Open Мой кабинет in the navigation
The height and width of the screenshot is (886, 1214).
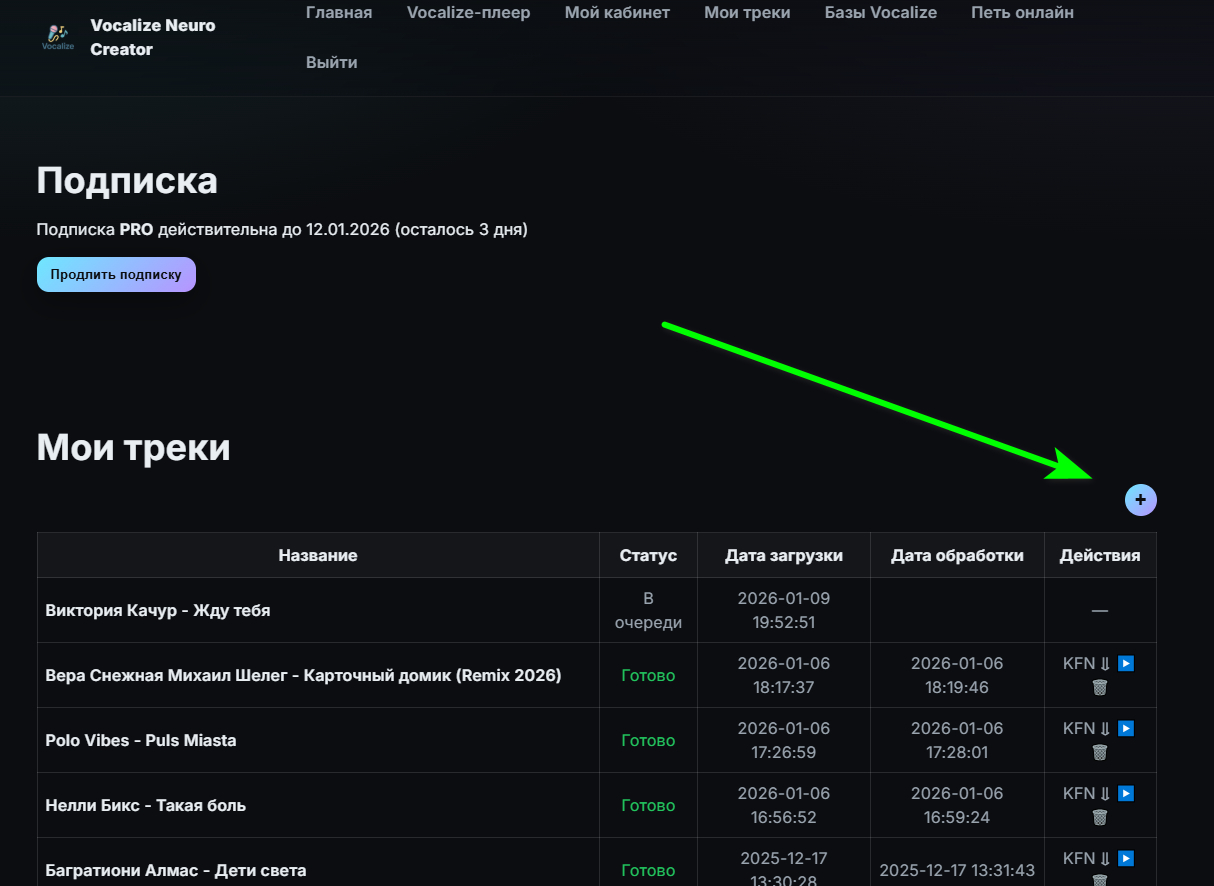[x=617, y=13]
